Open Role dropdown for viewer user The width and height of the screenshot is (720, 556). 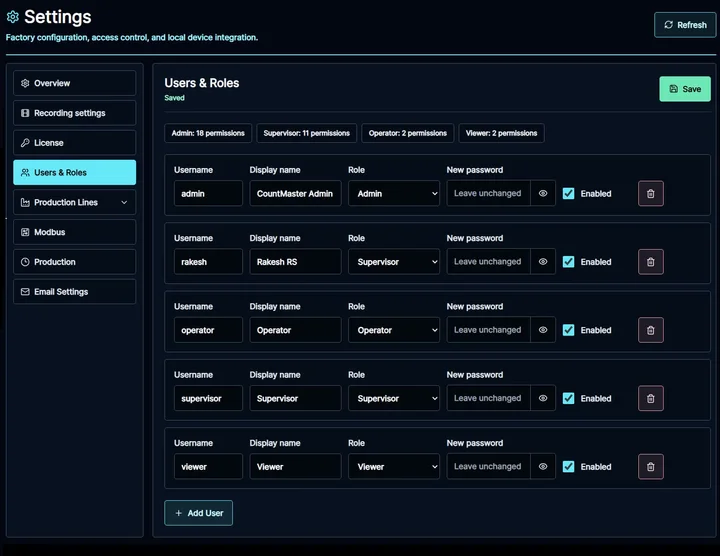pos(394,467)
